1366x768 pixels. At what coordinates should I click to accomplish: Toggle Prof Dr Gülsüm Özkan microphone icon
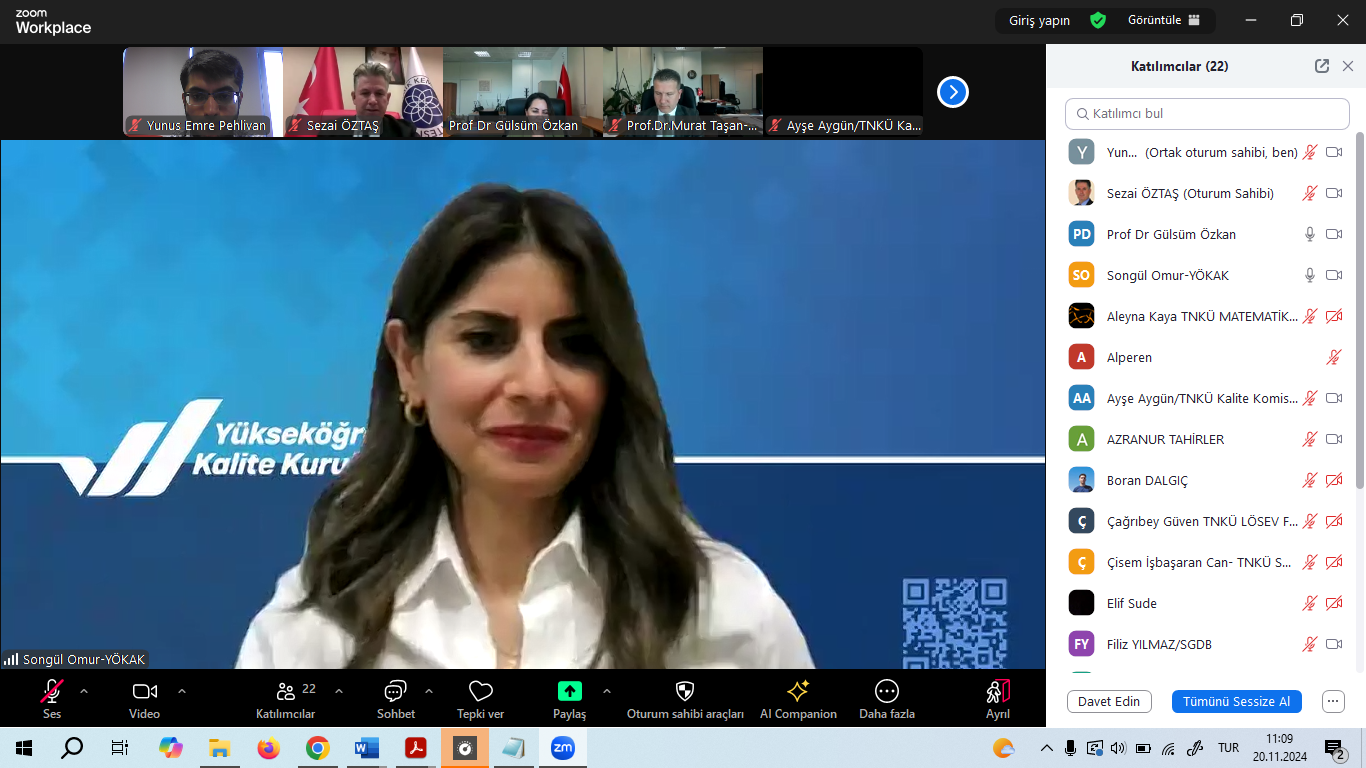click(x=1310, y=234)
